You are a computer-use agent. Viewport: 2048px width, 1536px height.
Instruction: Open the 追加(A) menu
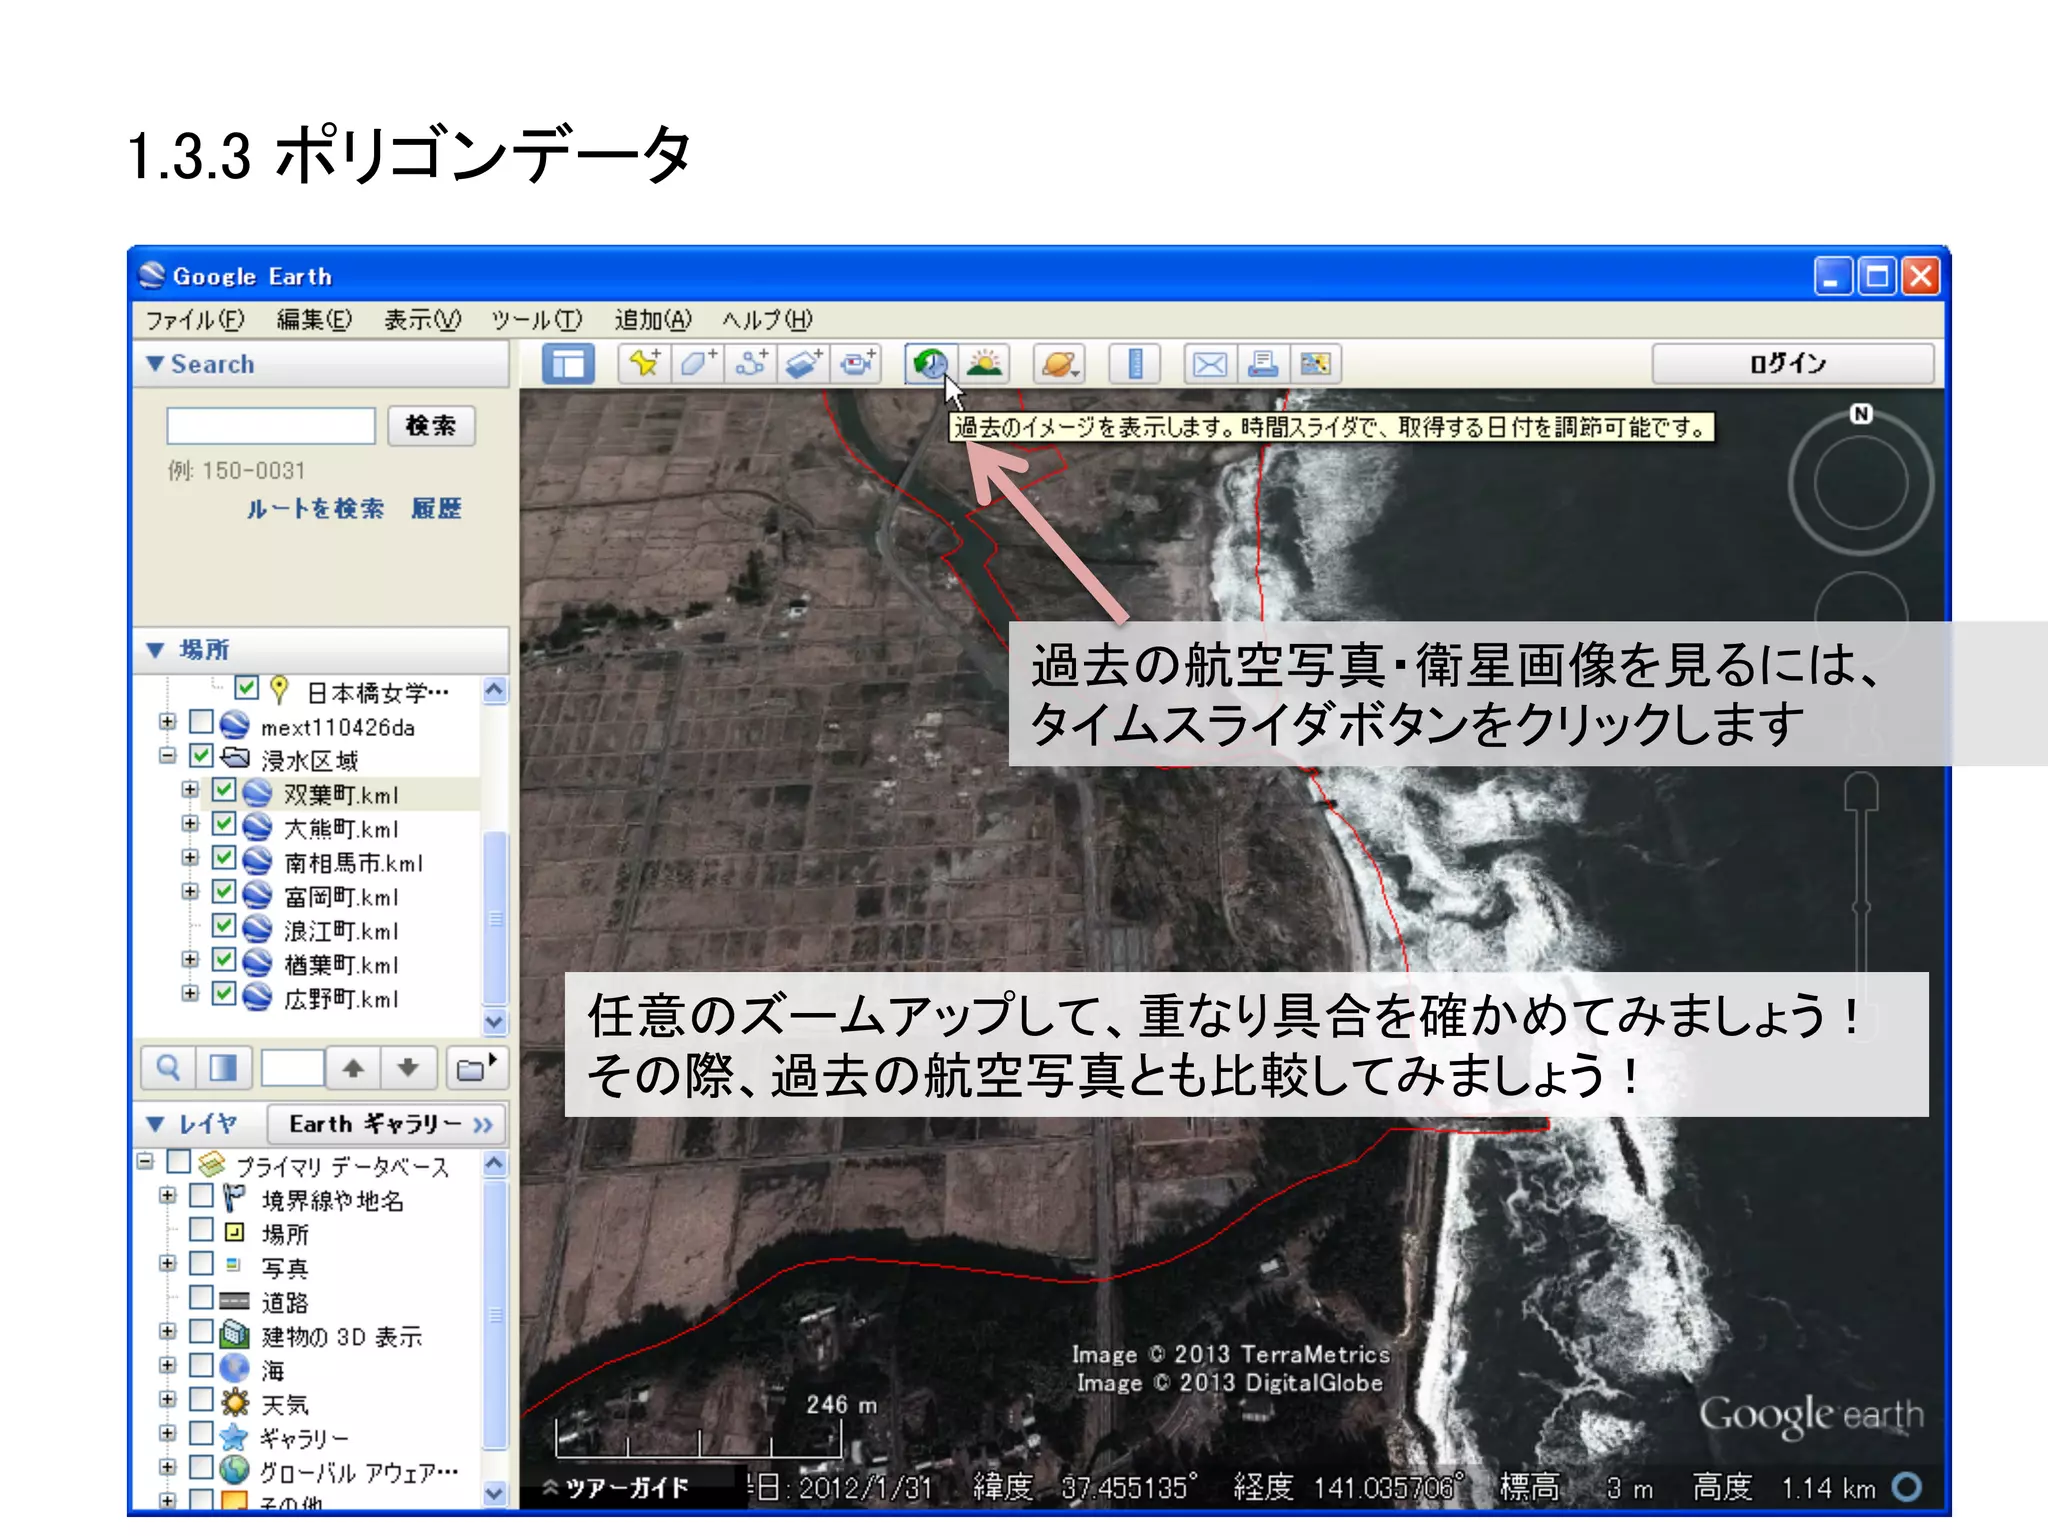point(653,320)
